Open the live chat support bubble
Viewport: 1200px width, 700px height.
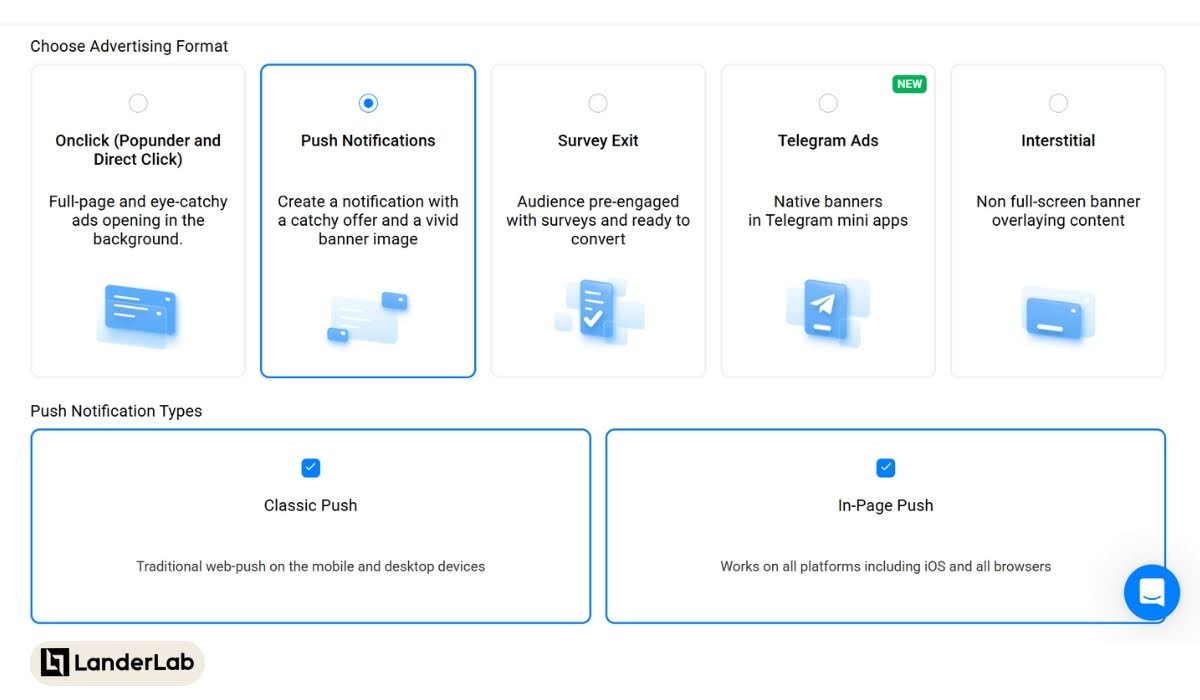(1152, 592)
